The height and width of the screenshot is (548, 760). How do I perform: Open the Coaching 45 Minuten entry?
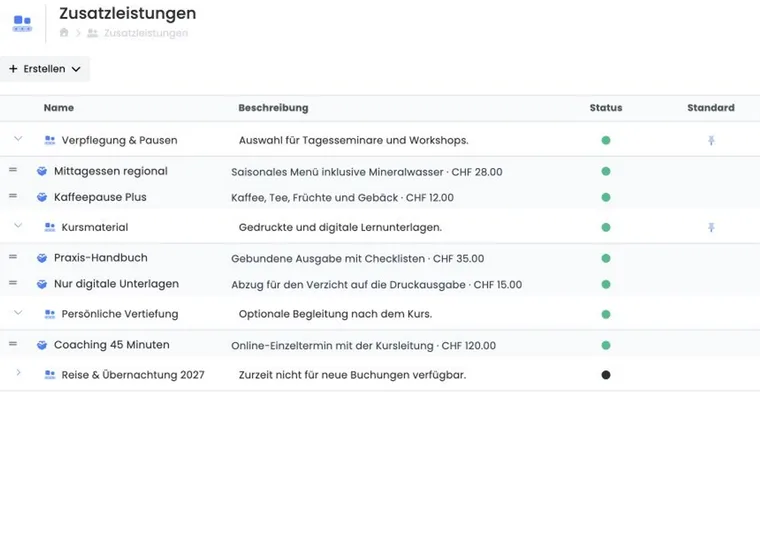(x=111, y=345)
